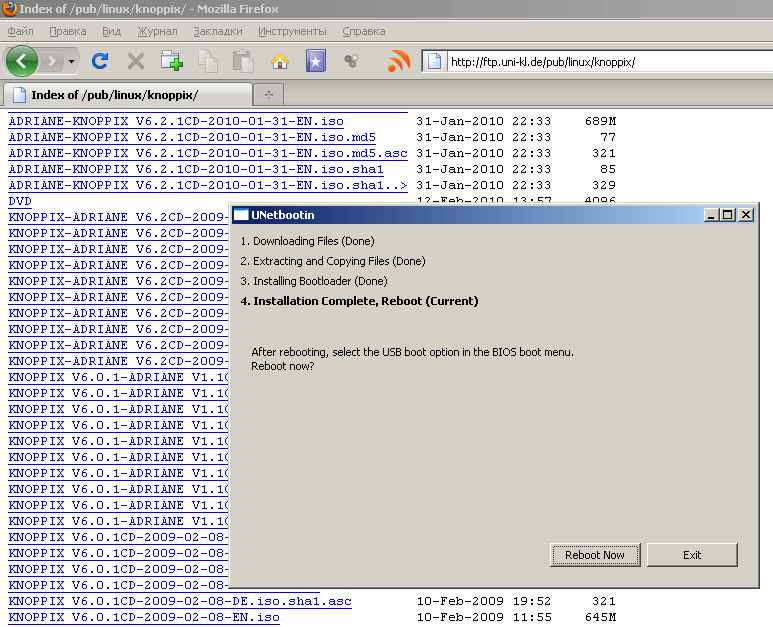Close the UNetbootin dialog
The width and height of the screenshot is (773, 627).
click(x=746, y=215)
